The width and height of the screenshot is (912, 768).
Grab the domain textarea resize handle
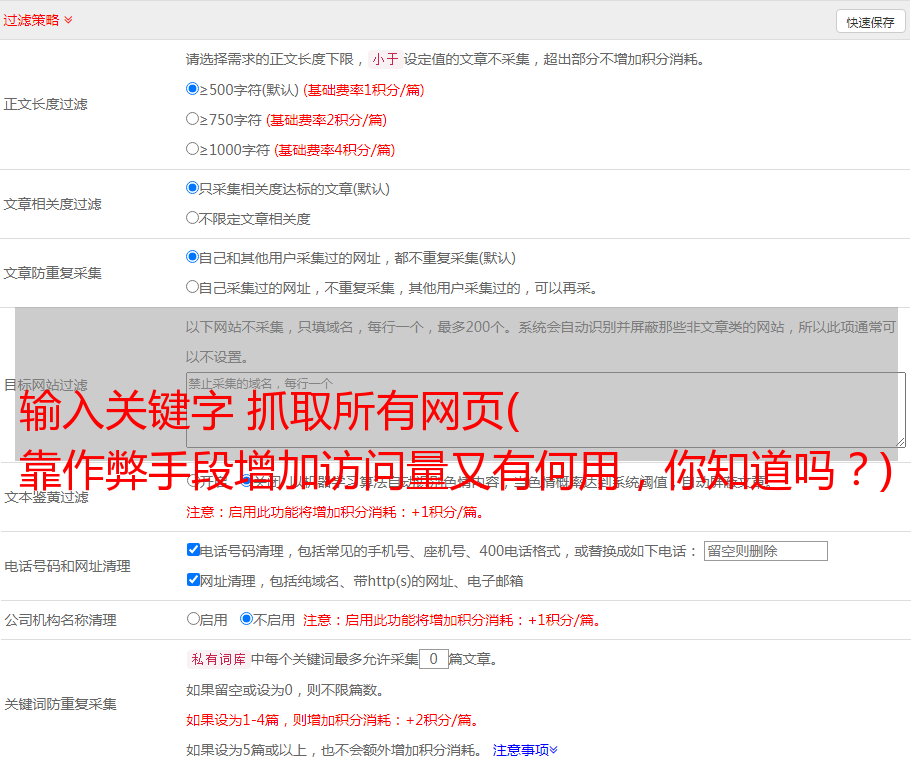[x=900, y=441]
